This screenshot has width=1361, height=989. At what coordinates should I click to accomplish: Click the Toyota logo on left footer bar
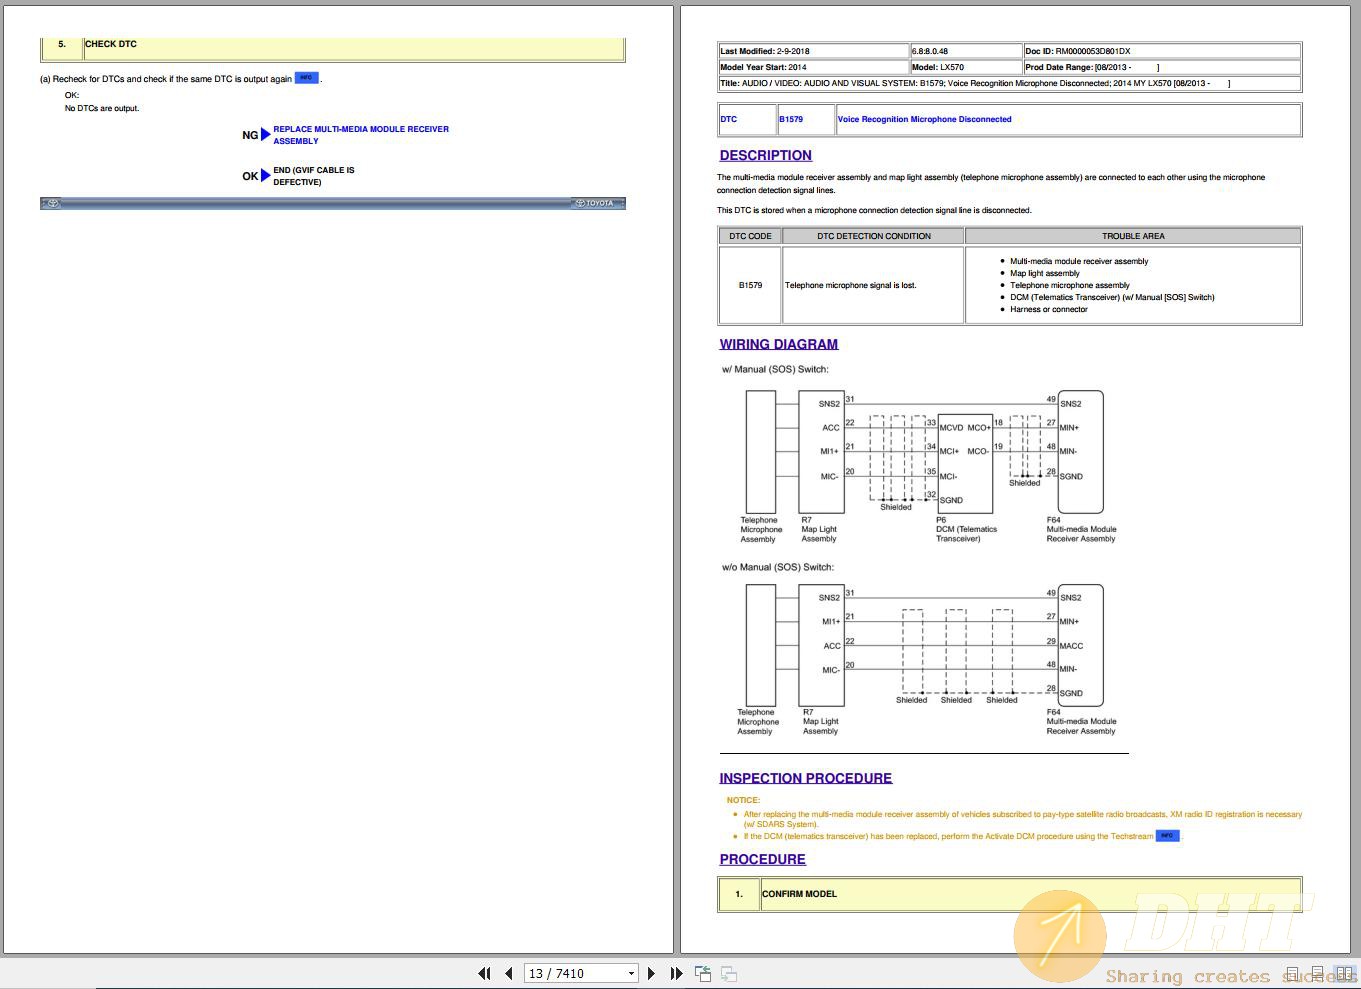click(x=53, y=203)
